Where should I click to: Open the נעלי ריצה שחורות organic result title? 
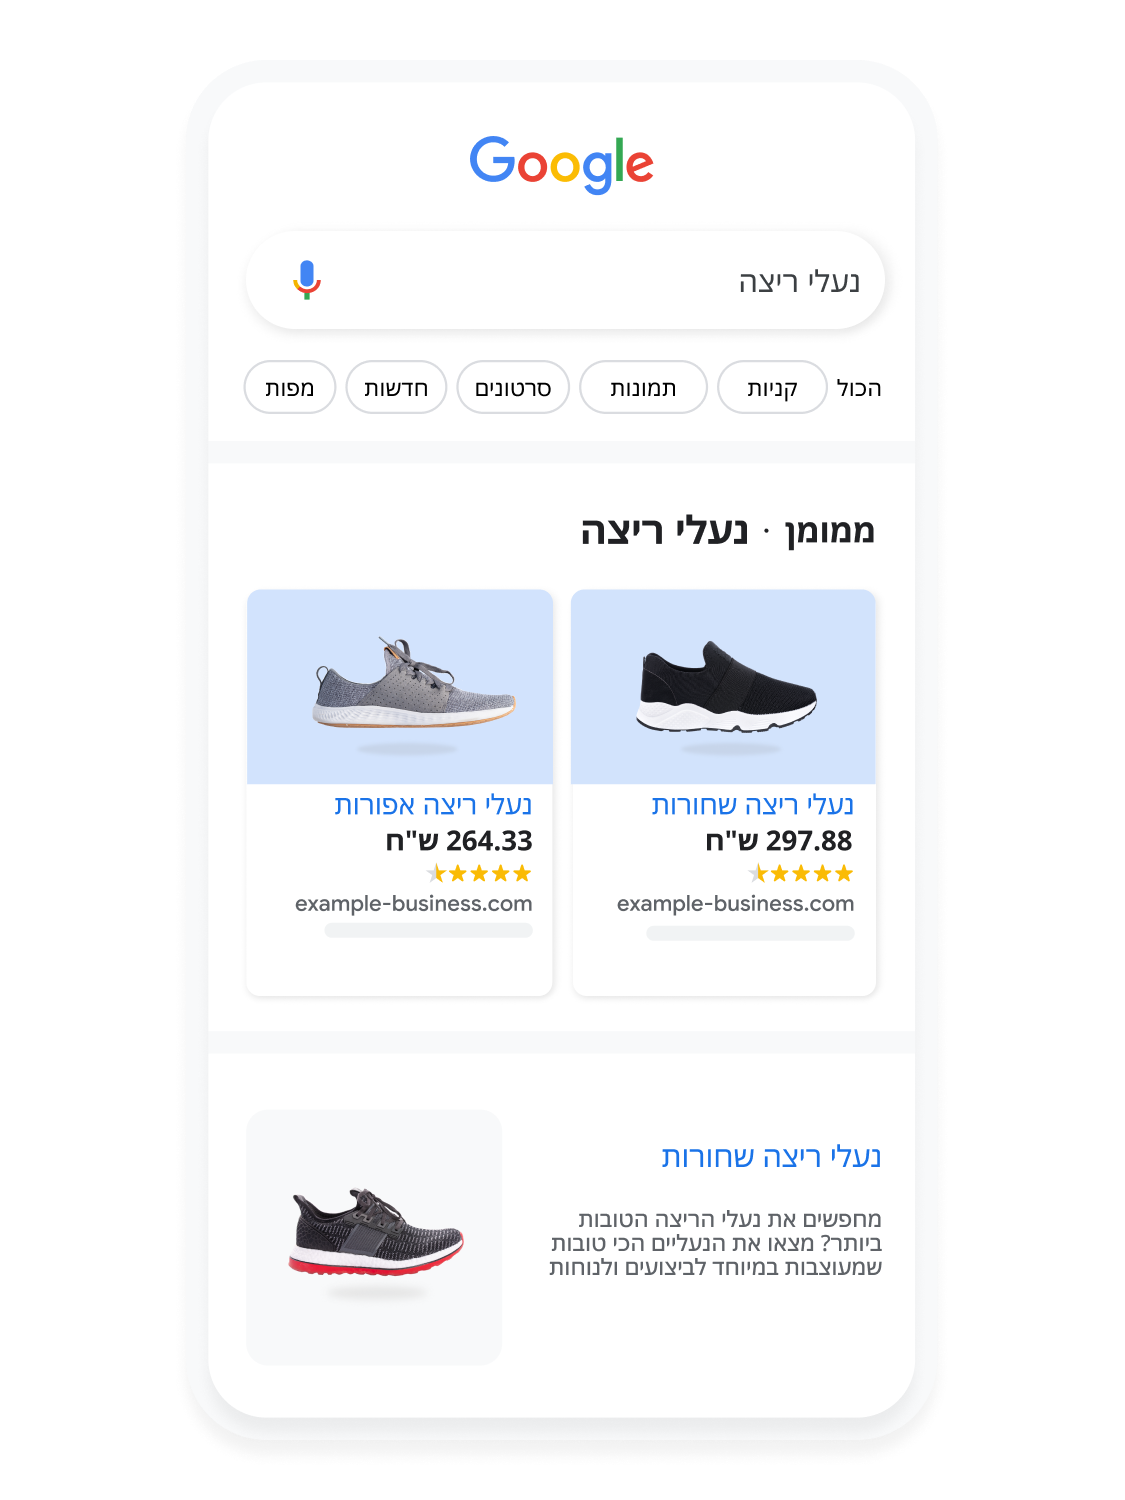coord(771,1157)
